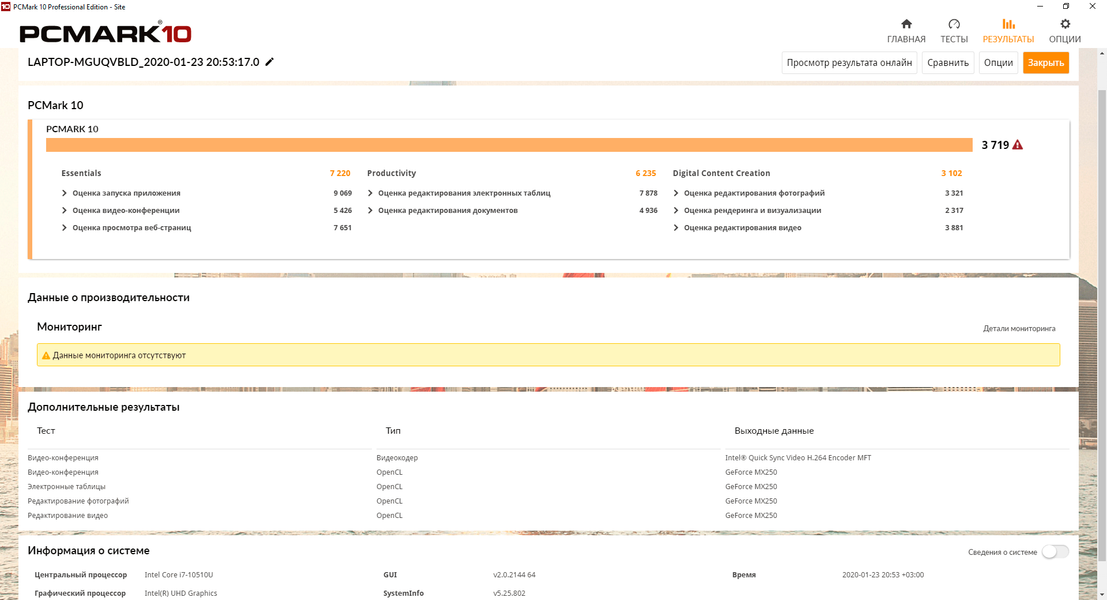Click the Сравнить button
This screenshot has height=600, width=1107.
click(947, 63)
